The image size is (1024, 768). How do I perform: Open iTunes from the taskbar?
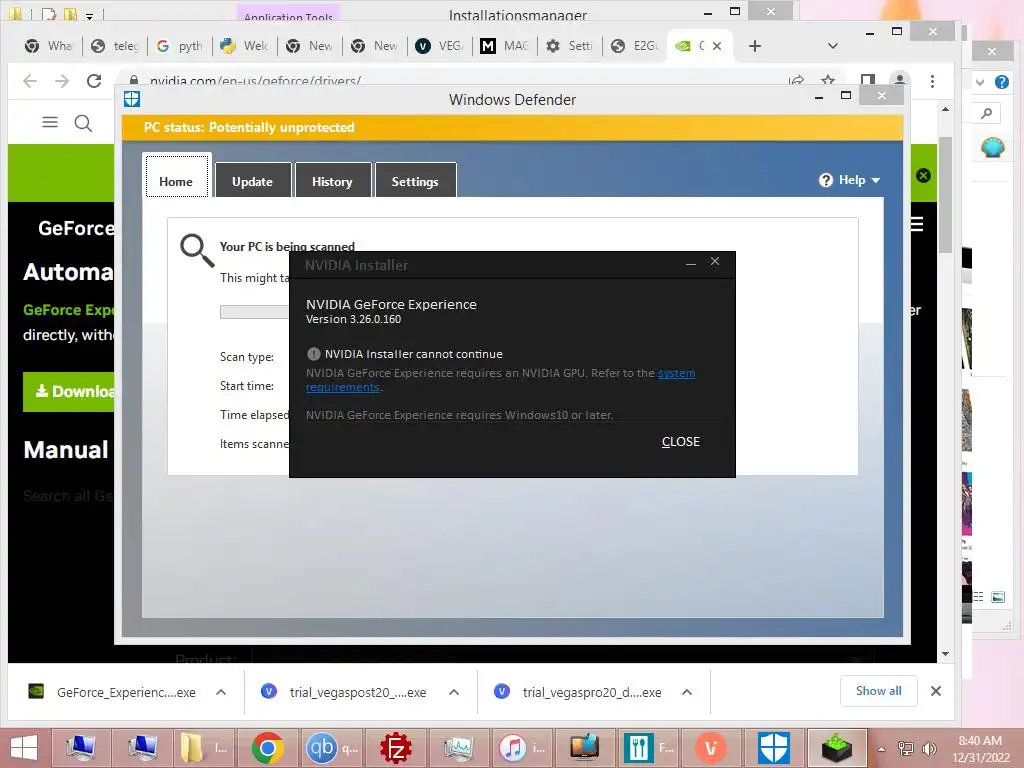(x=522, y=748)
